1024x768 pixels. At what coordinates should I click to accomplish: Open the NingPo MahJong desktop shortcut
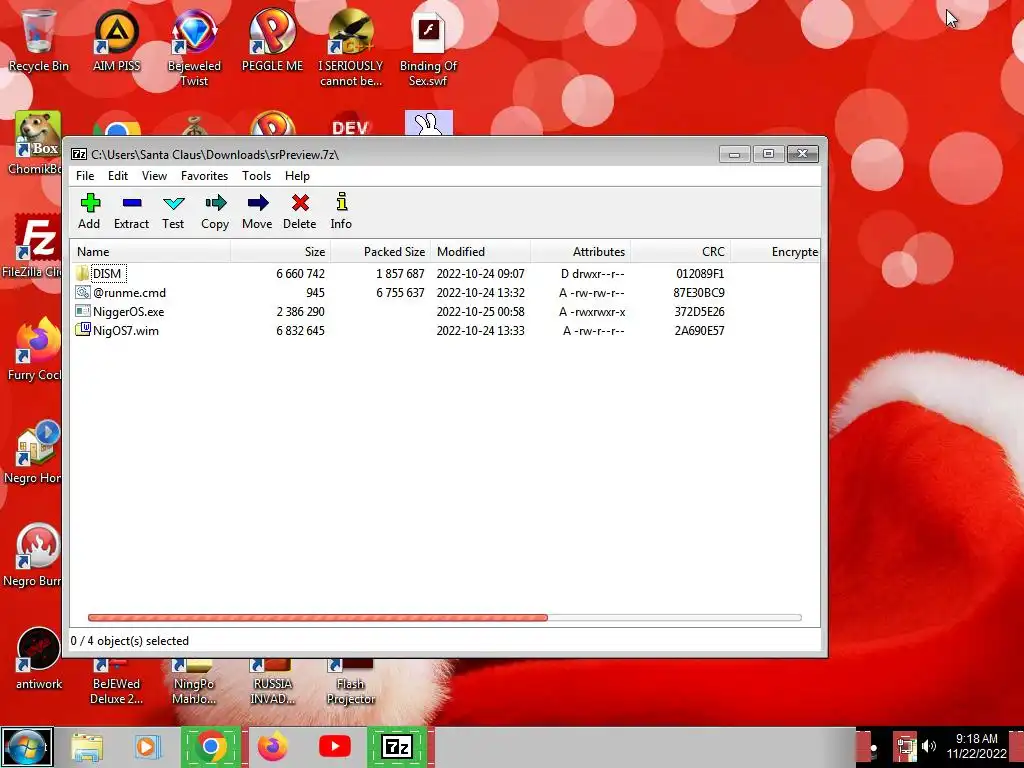[194, 682]
